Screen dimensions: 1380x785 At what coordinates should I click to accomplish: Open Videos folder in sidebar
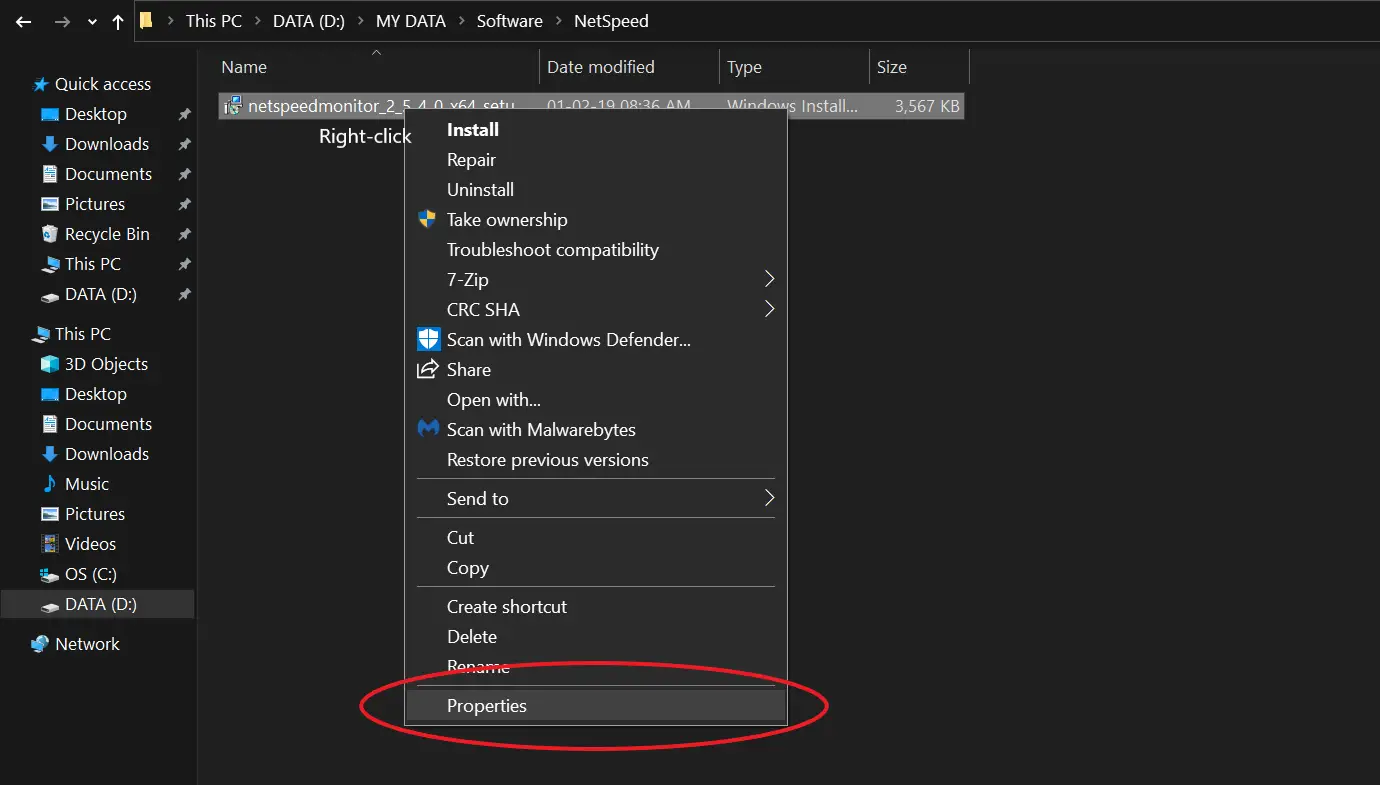(x=90, y=544)
